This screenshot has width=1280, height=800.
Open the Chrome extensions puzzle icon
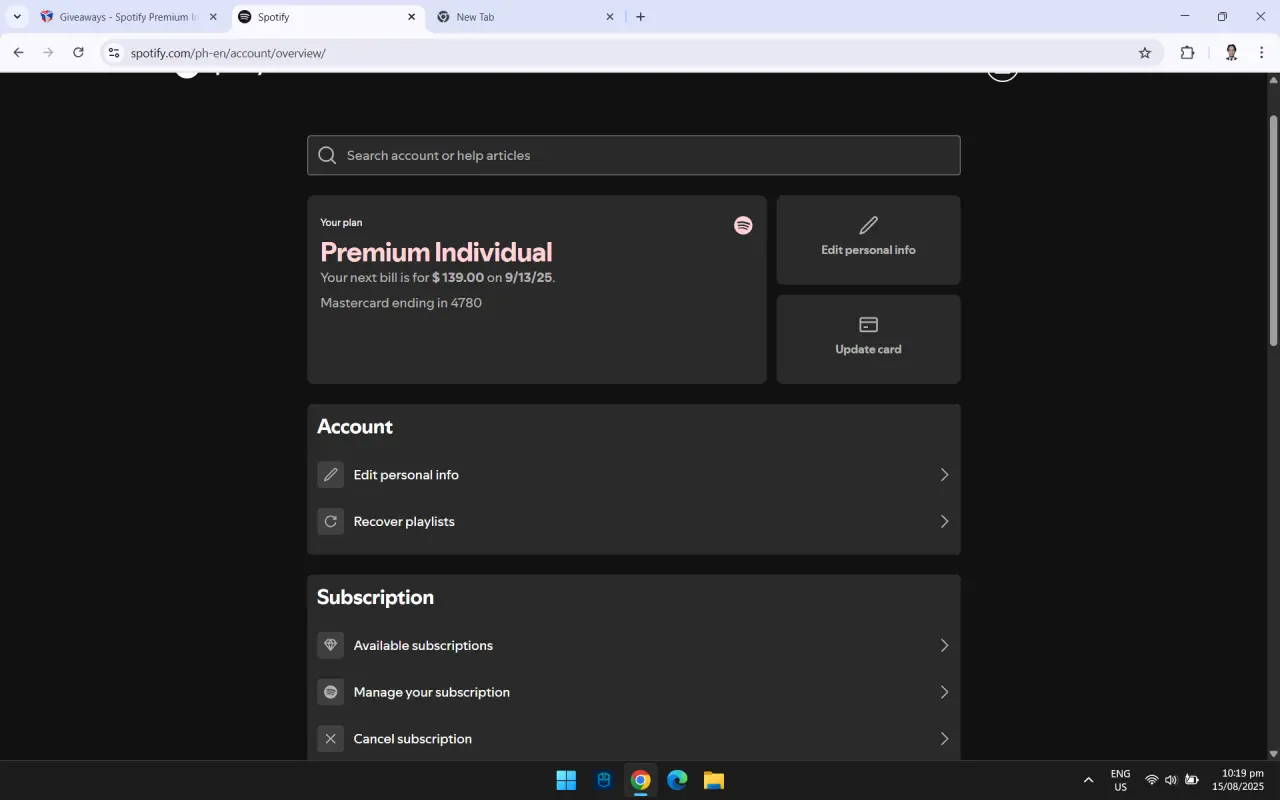click(x=1187, y=53)
